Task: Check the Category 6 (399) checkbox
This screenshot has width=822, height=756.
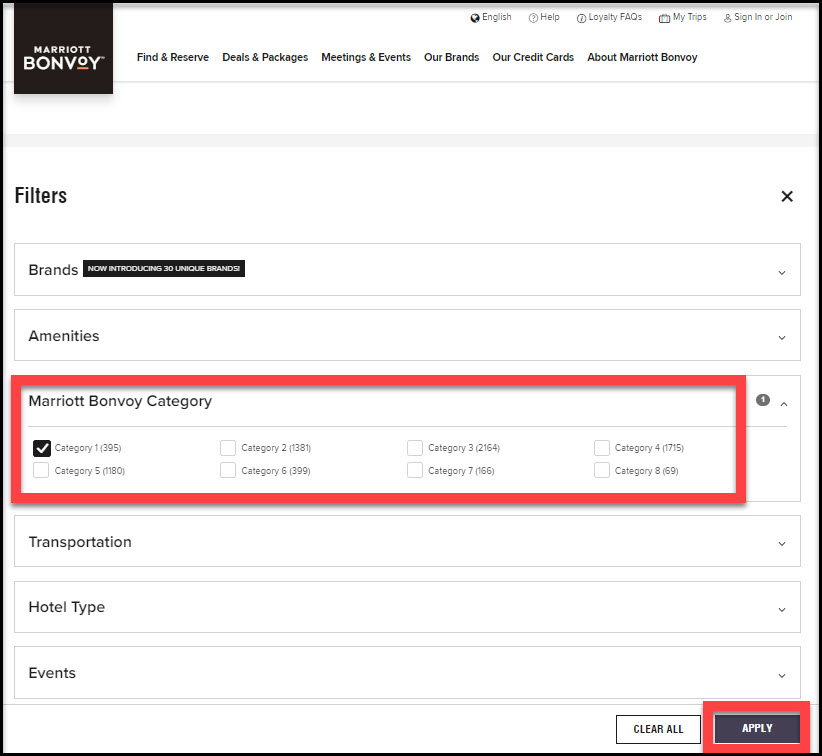Action: [x=228, y=470]
